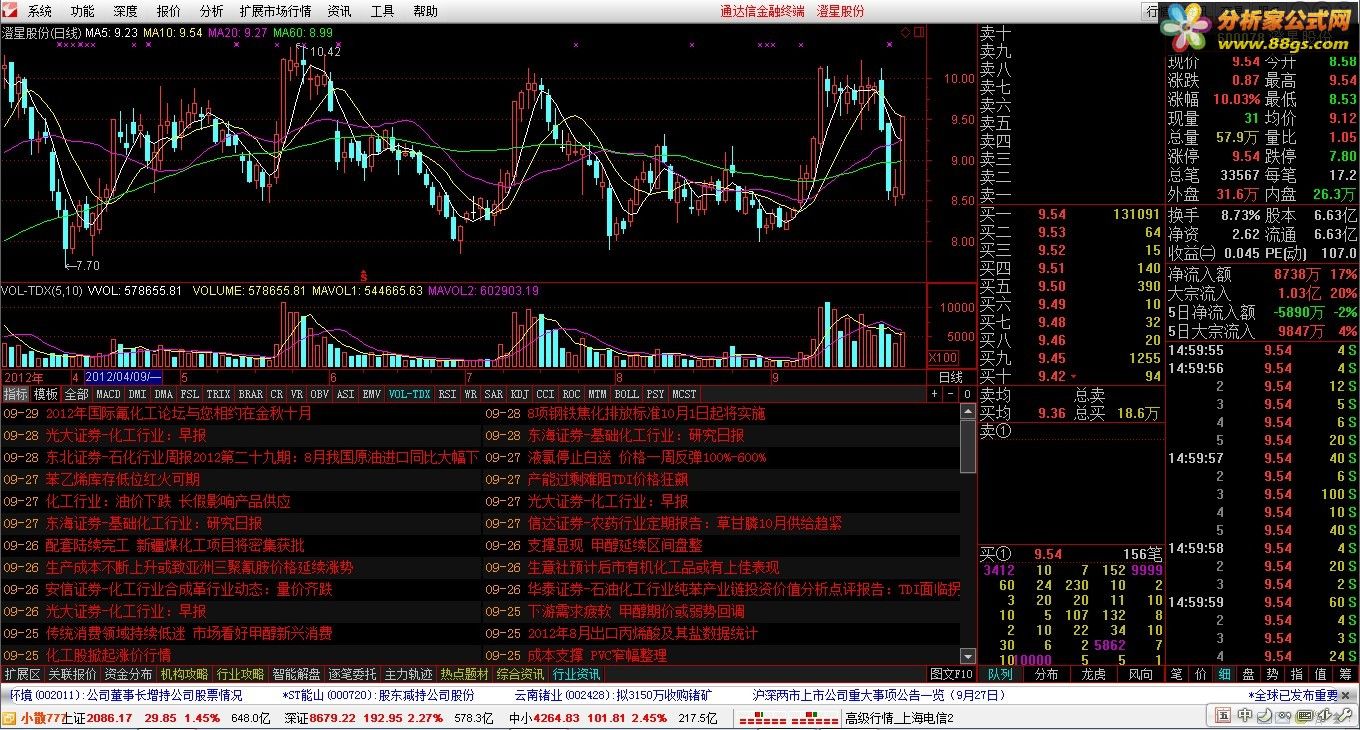Open news: 成本支撑 PVC窄幅整理

pos(597,655)
